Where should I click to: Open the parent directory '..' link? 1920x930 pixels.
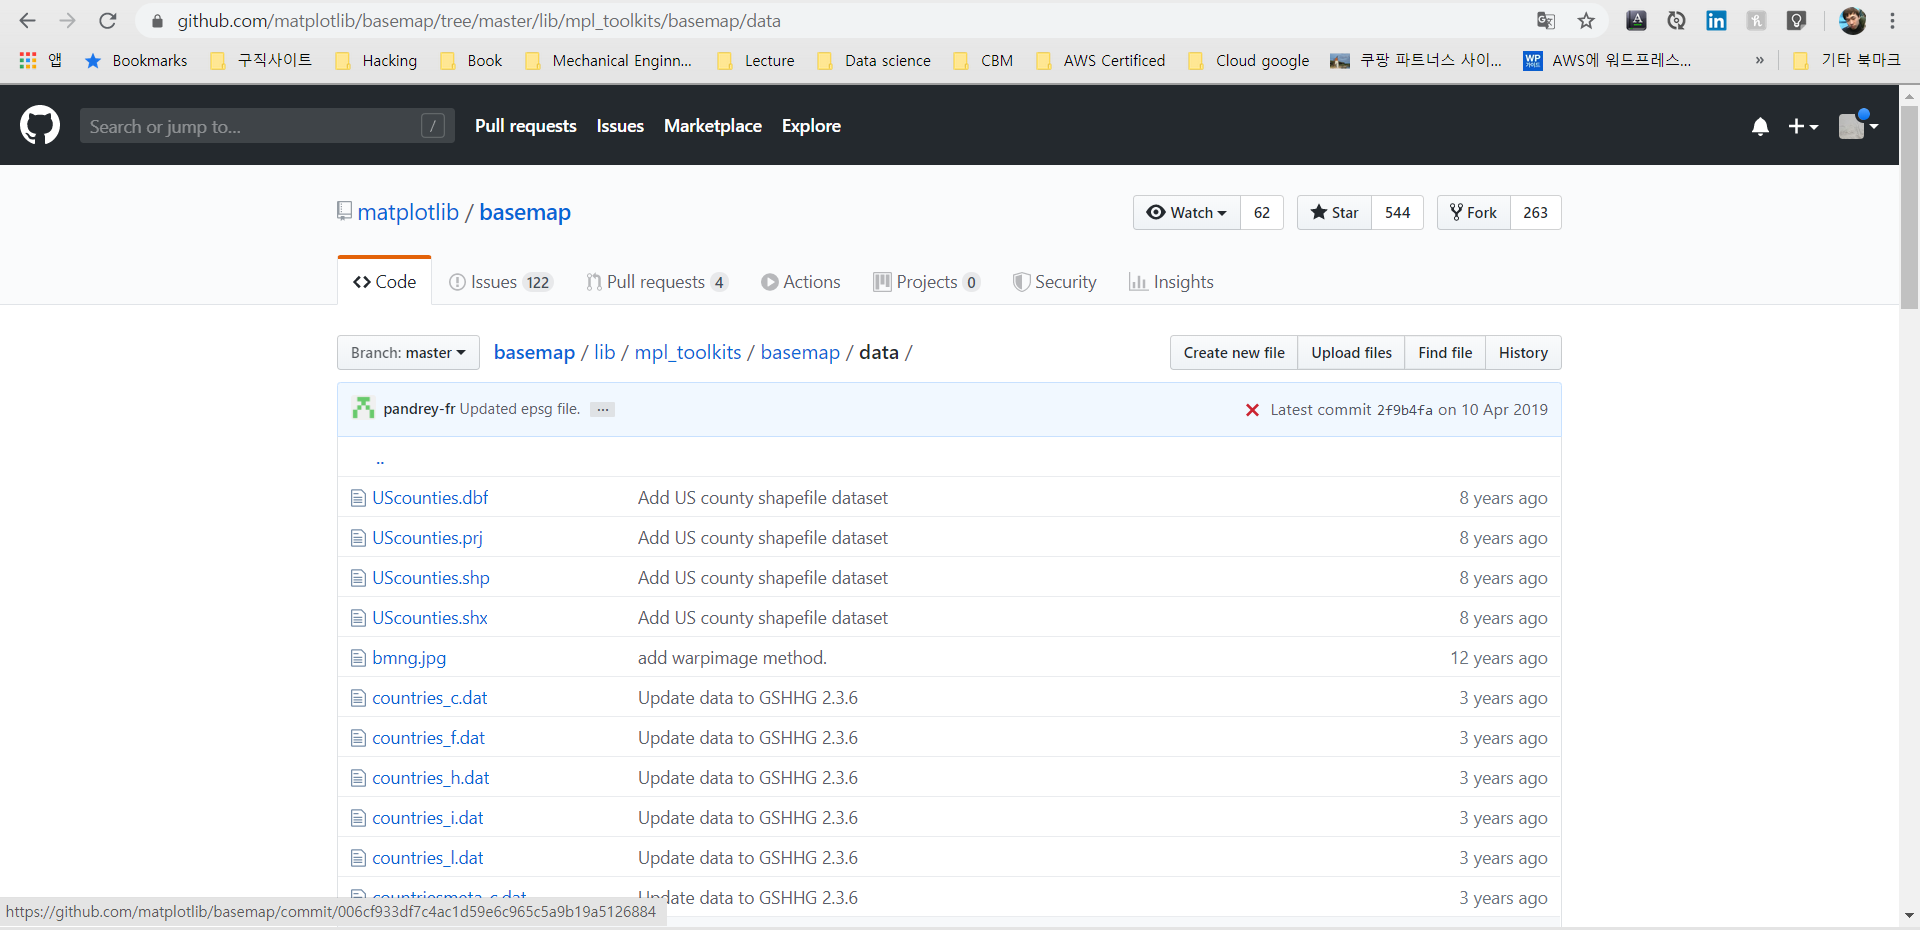click(380, 459)
